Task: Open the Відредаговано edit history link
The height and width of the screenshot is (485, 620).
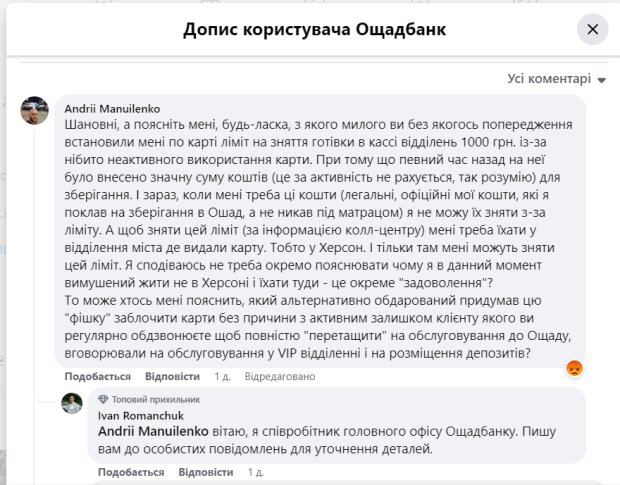Action: coord(280,376)
